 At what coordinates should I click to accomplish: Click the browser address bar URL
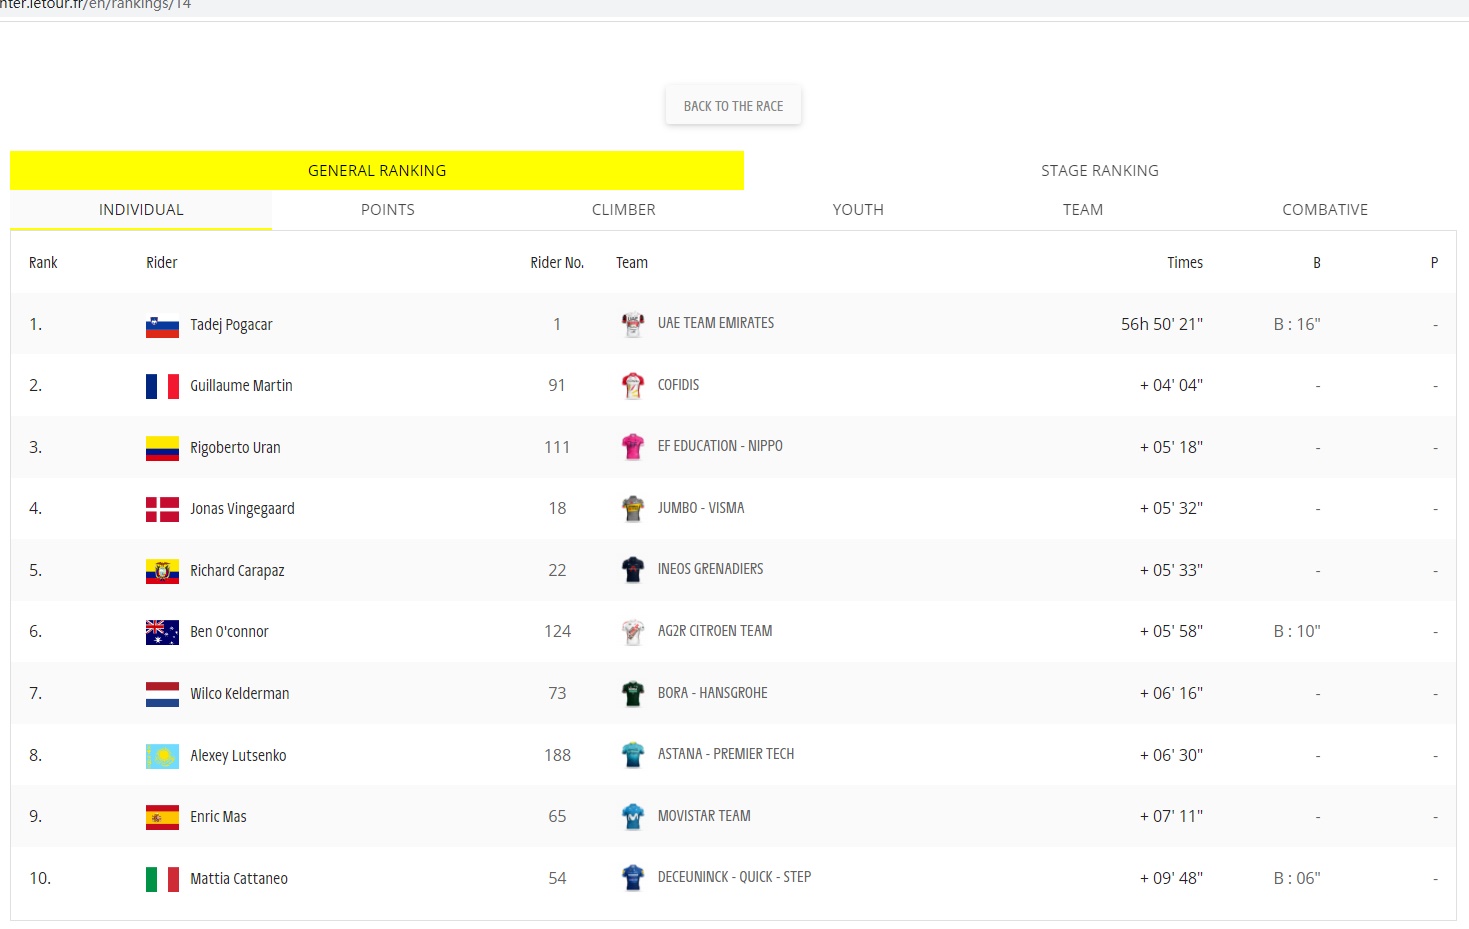coord(96,5)
